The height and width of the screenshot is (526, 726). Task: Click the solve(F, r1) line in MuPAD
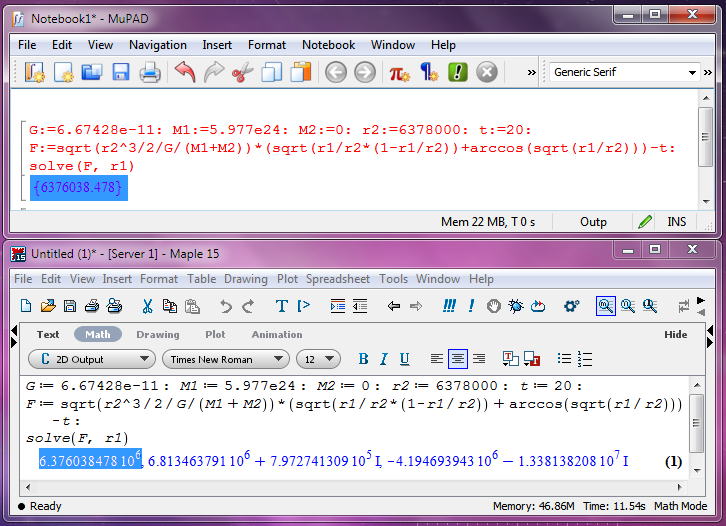81,166
